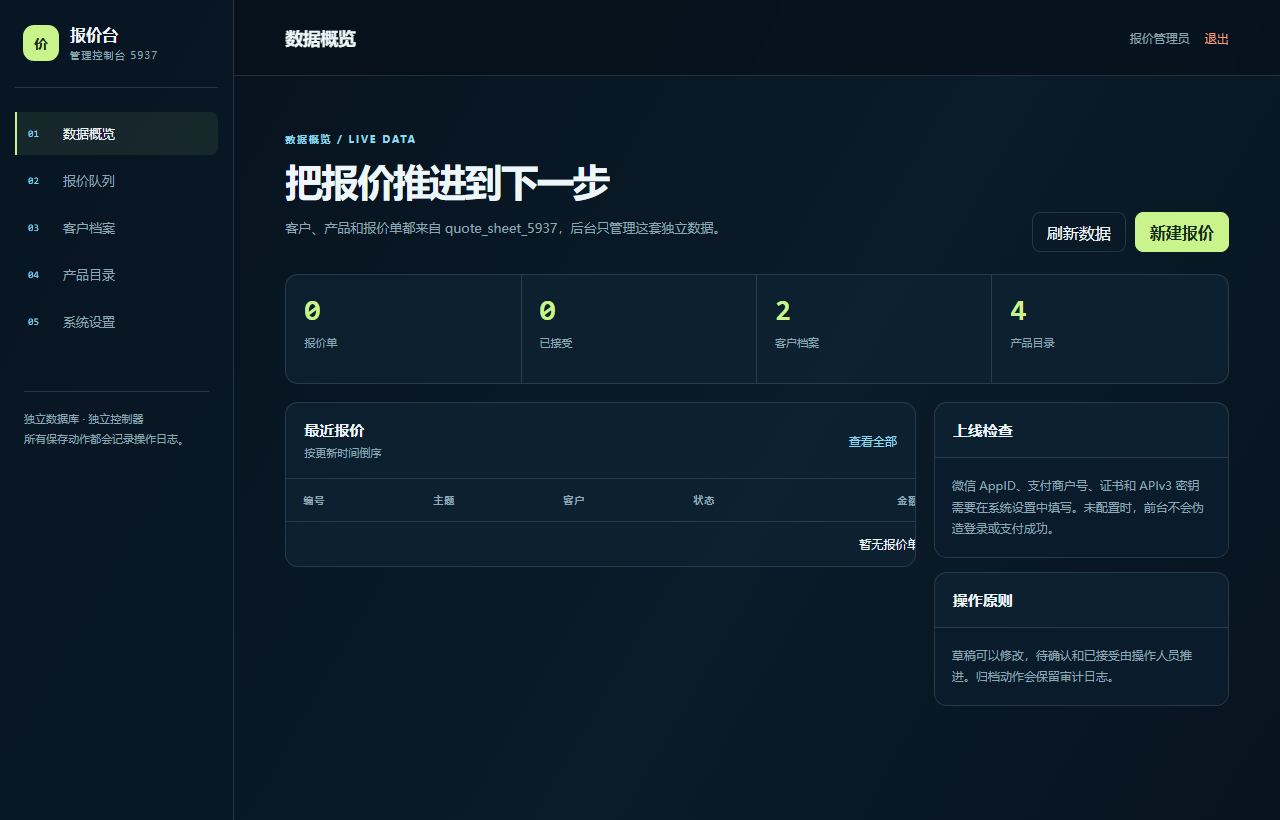Click the 状态 column header

(704, 500)
